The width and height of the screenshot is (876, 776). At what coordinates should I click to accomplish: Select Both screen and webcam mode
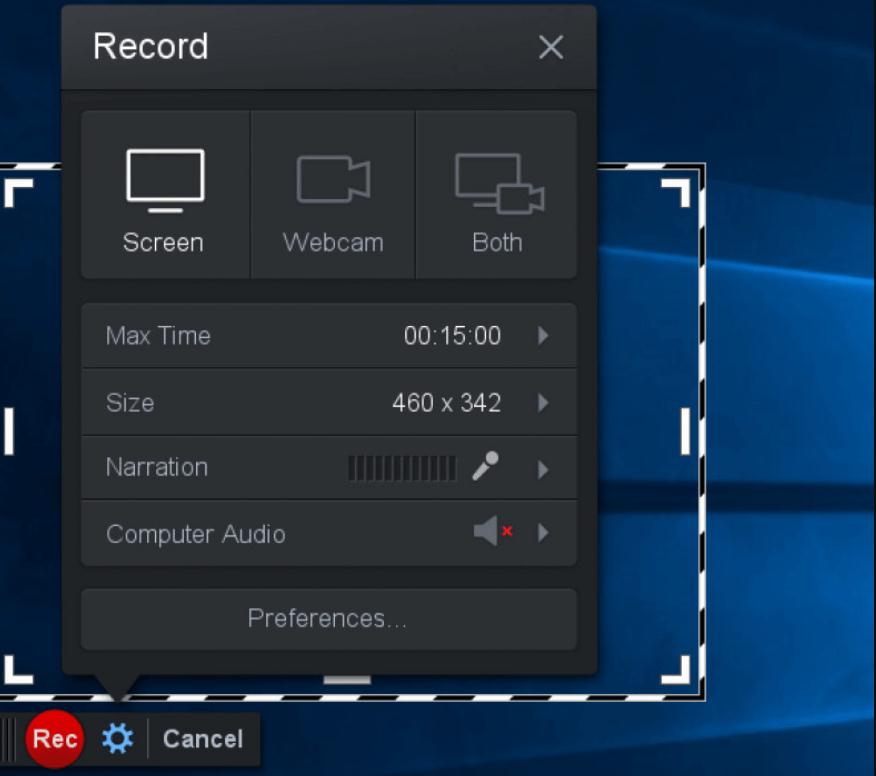click(x=497, y=194)
